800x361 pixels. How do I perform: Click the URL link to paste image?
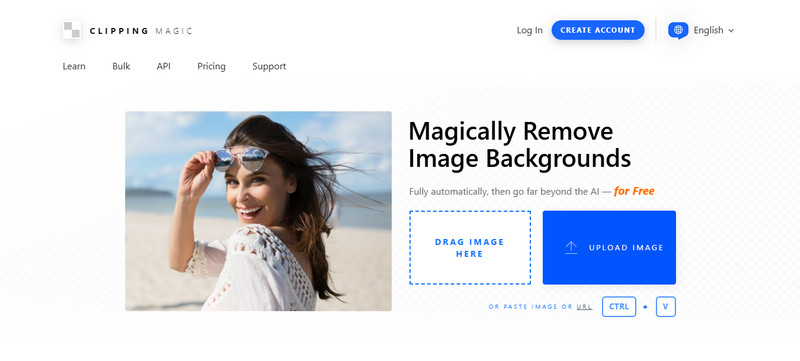[584, 307]
